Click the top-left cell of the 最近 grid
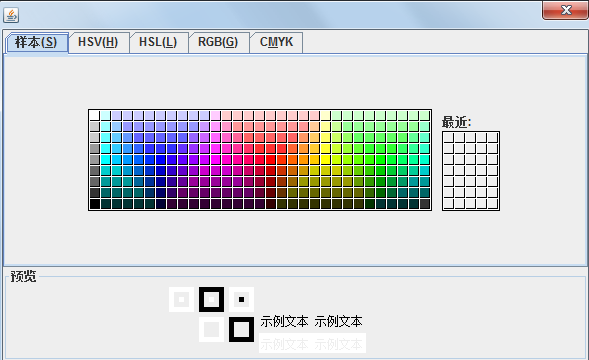This screenshot has height=360, width=589. (x=449, y=138)
